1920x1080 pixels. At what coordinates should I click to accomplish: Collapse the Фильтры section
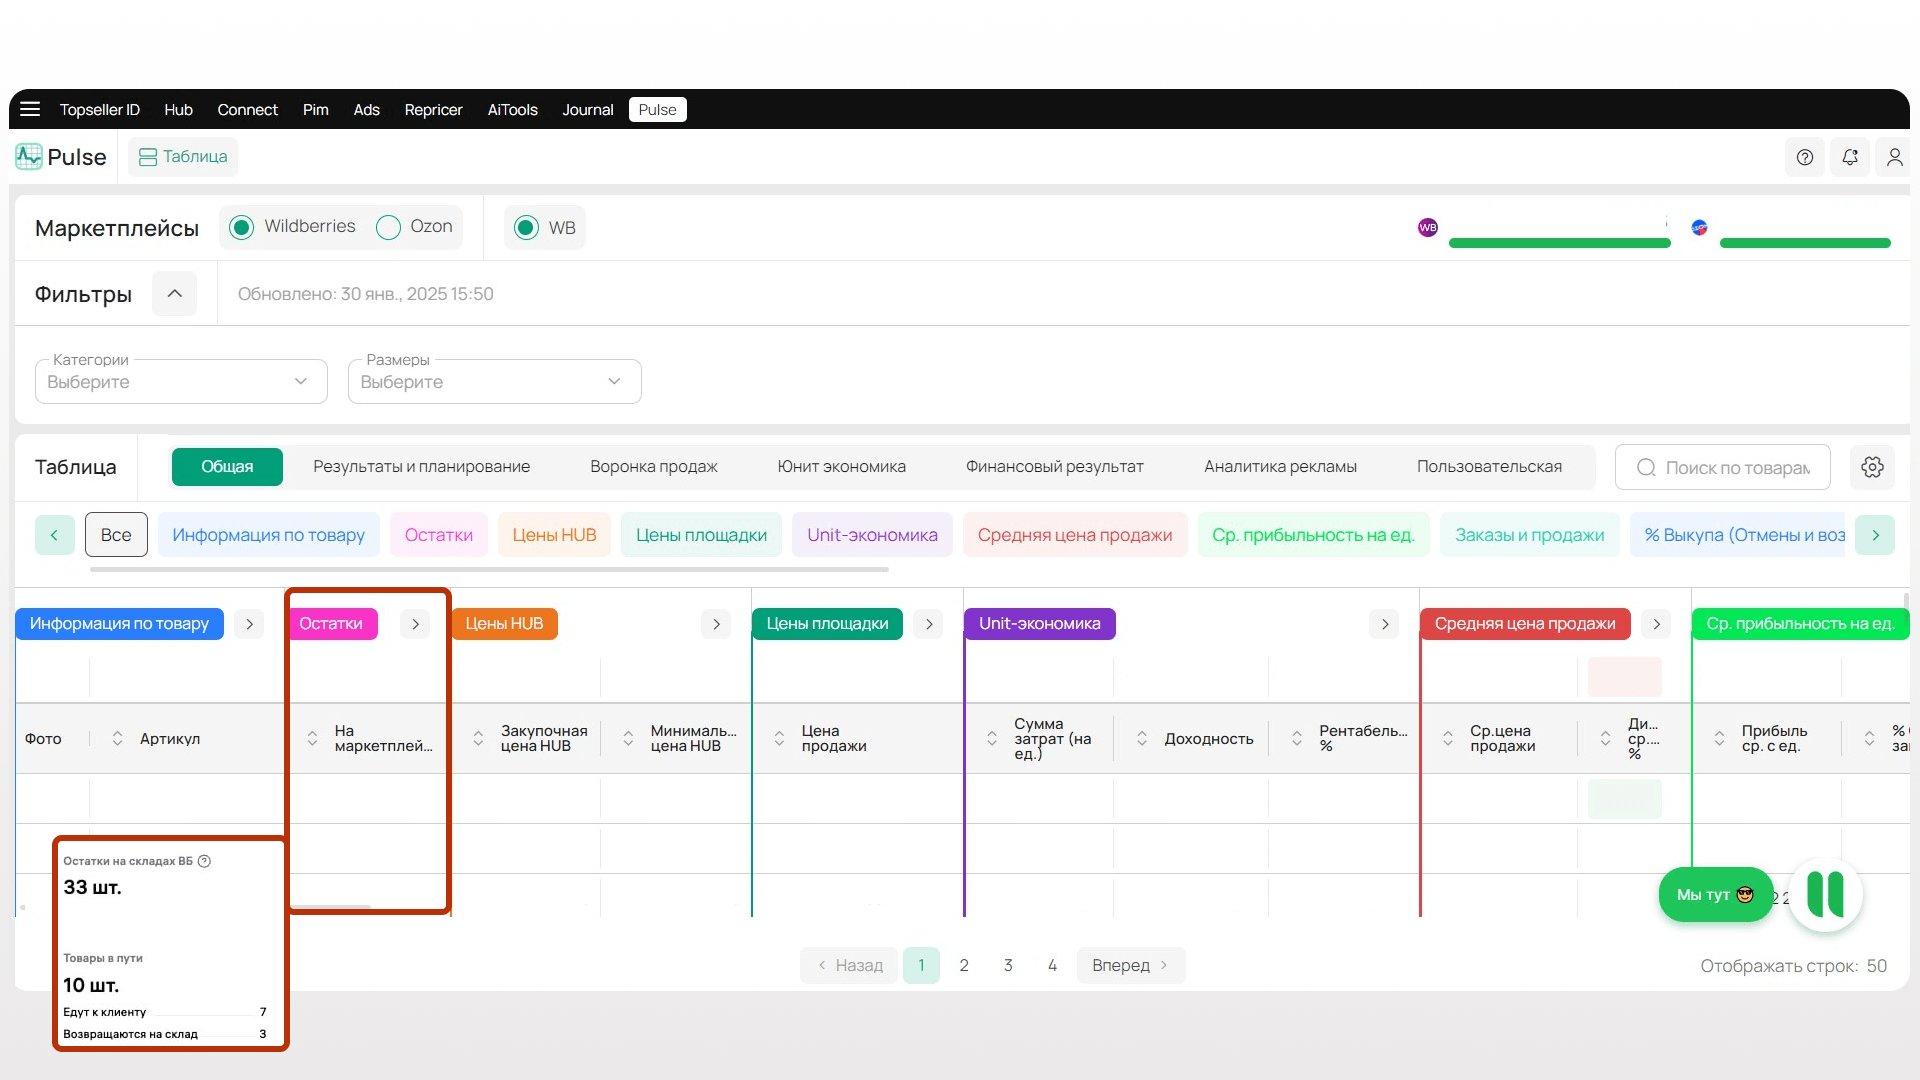click(x=174, y=293)
